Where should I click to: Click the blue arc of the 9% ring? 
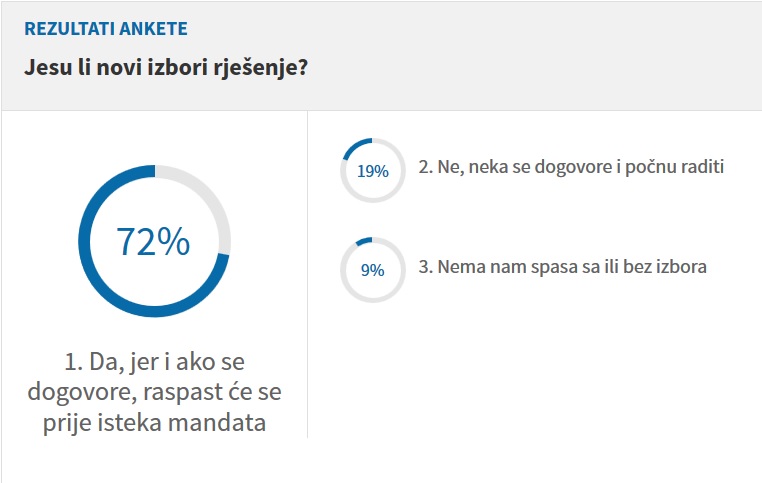365,240
